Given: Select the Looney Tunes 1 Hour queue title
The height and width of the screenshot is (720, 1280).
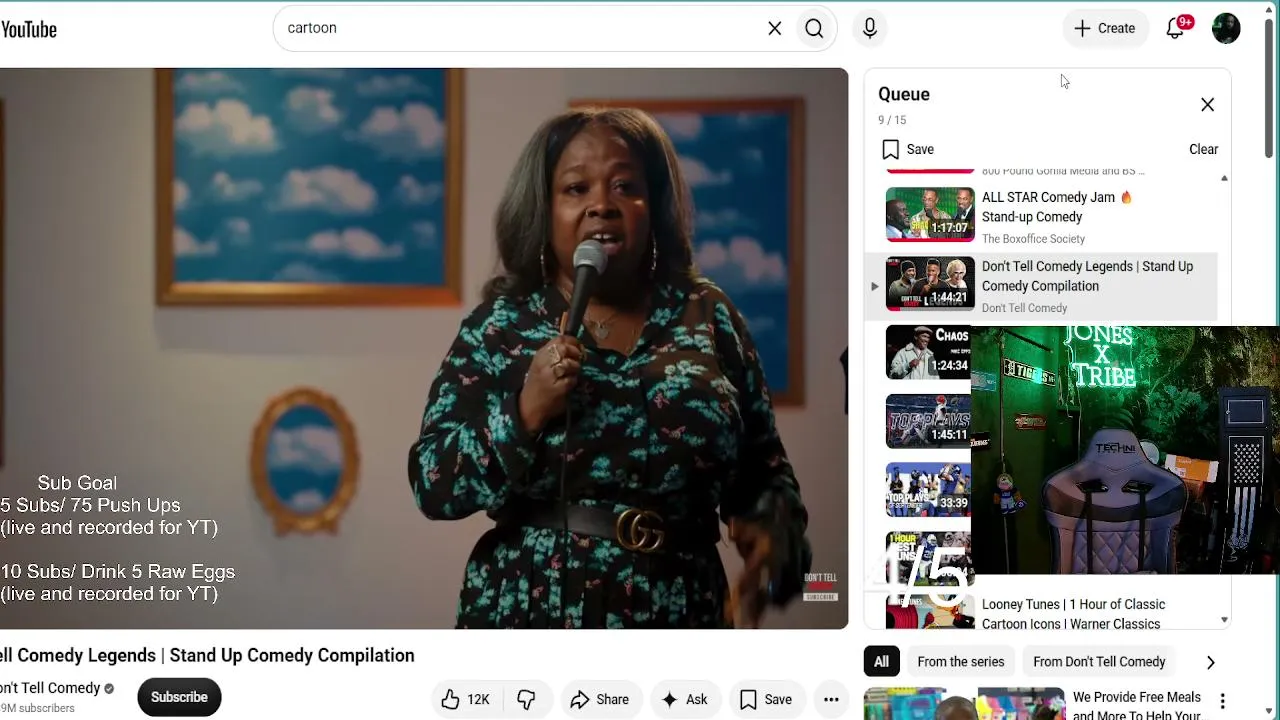Looking at the screenshot, I should coord(1073,614).
